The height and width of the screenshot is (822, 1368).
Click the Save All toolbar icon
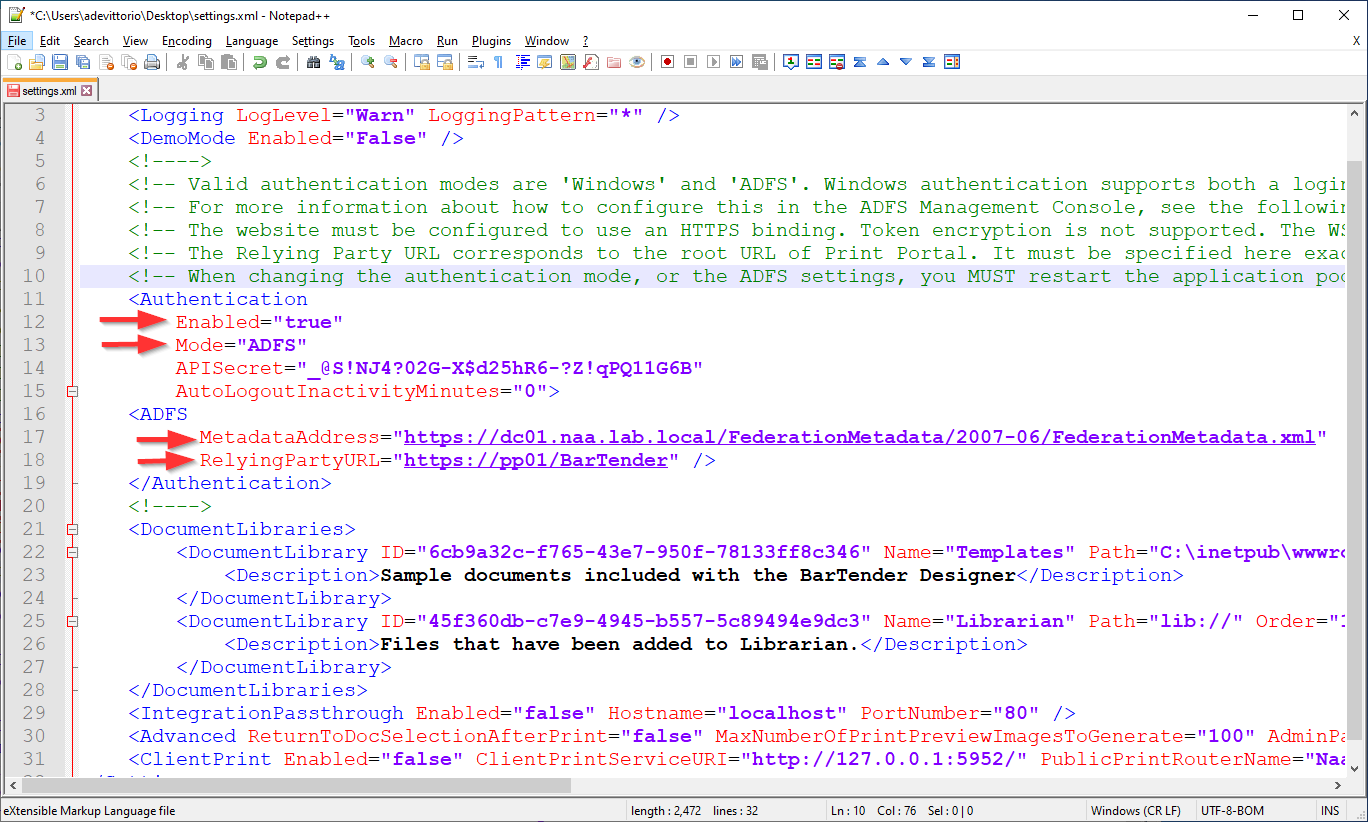click(83, 62)
